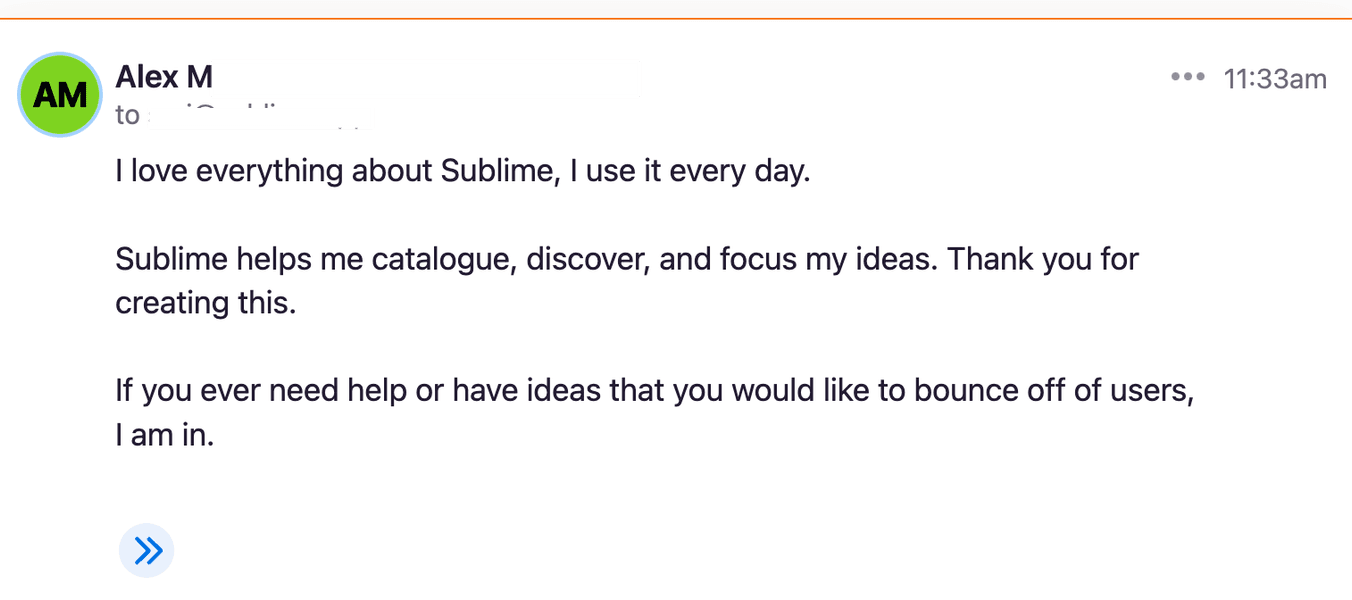Viewport: 1352px width, 600px height.
Task: Click the line starting 'Sublime helps me catalogue'
Action: [627, 260]
